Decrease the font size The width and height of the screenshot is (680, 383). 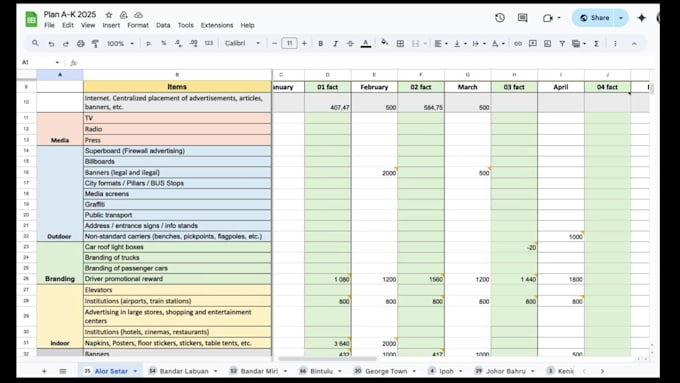(x=275, y=43)
